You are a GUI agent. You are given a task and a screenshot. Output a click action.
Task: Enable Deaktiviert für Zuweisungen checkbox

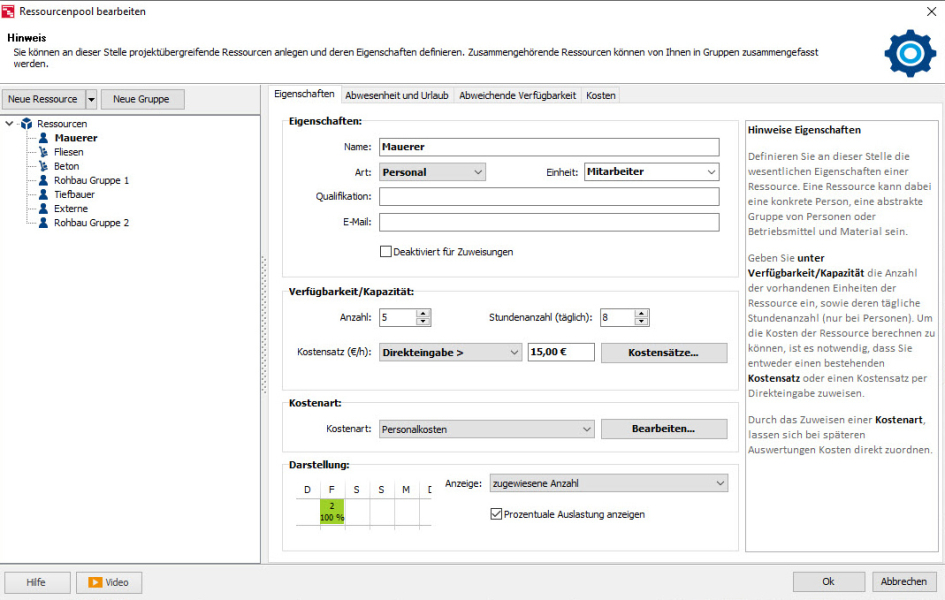(386, 252)
